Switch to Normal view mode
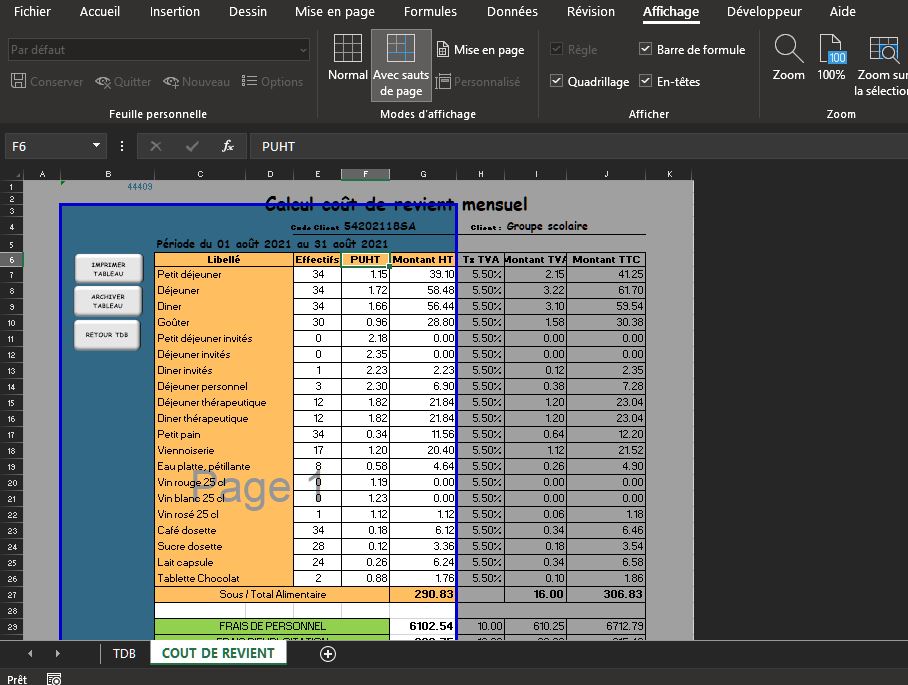The image size is (908, 685). pyautogui.click(x=347, y=58)
